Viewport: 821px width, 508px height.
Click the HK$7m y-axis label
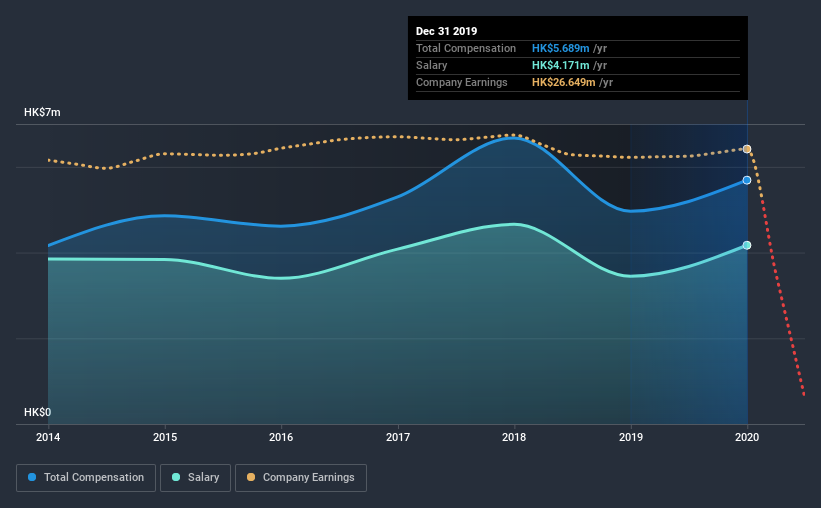coord(42,113)
